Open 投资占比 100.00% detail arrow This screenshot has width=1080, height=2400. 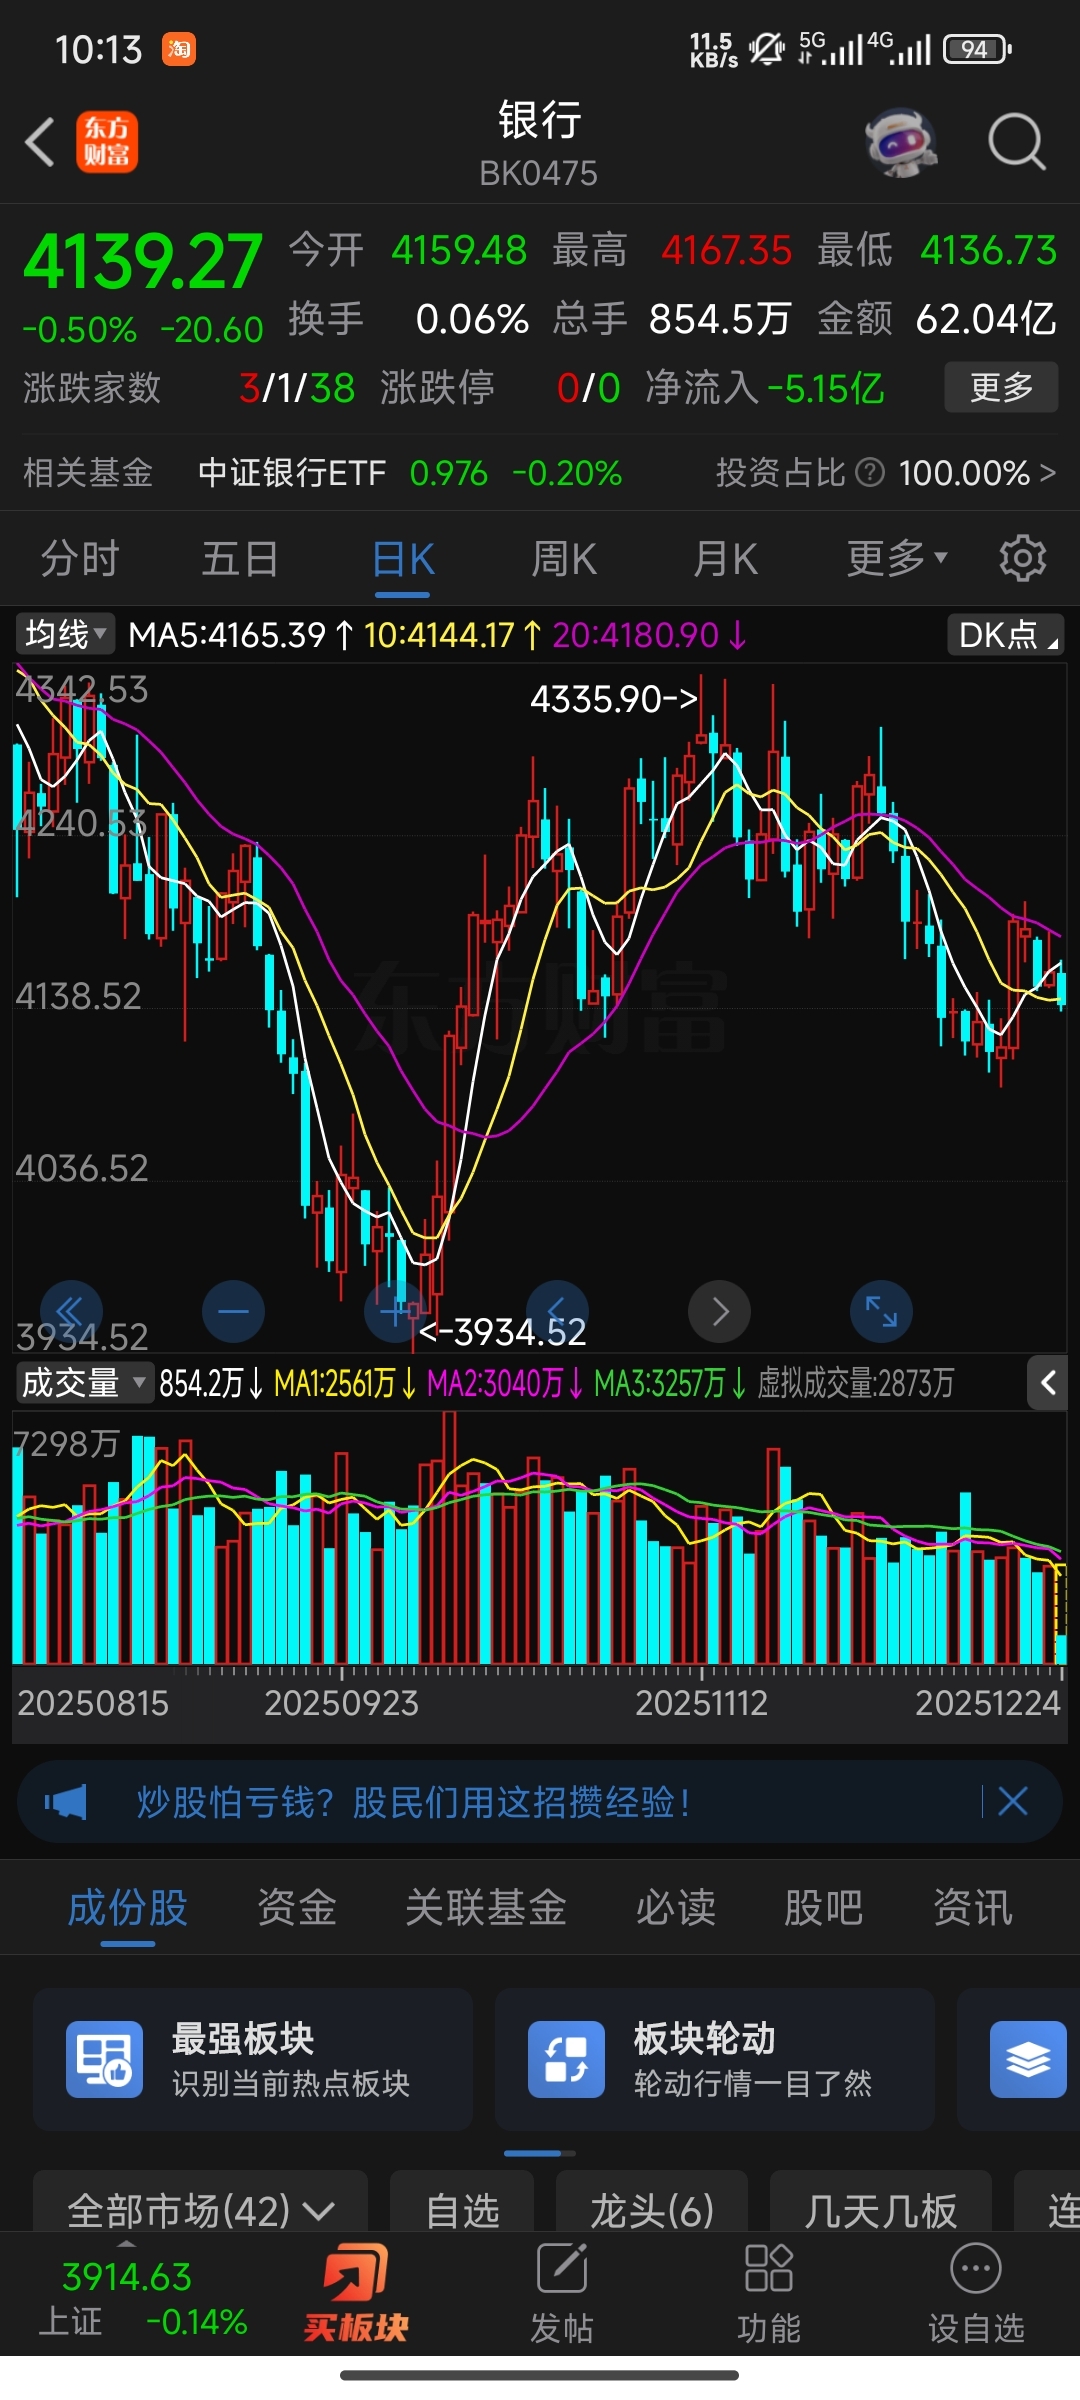[1048, 472]
